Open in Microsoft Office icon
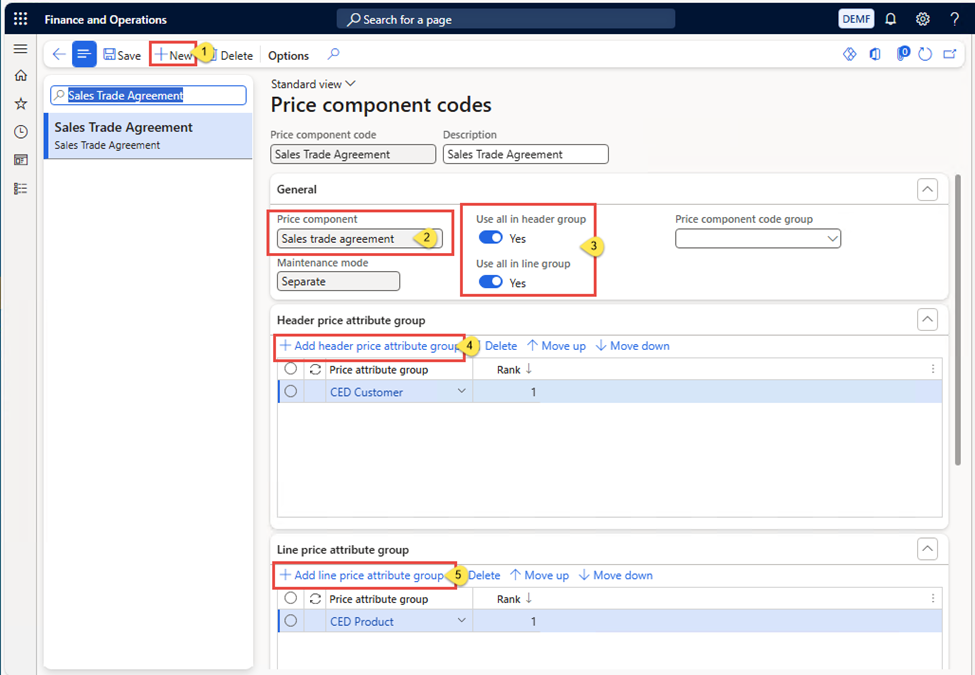The image size is (975, 675). click(x=875, y=55)
